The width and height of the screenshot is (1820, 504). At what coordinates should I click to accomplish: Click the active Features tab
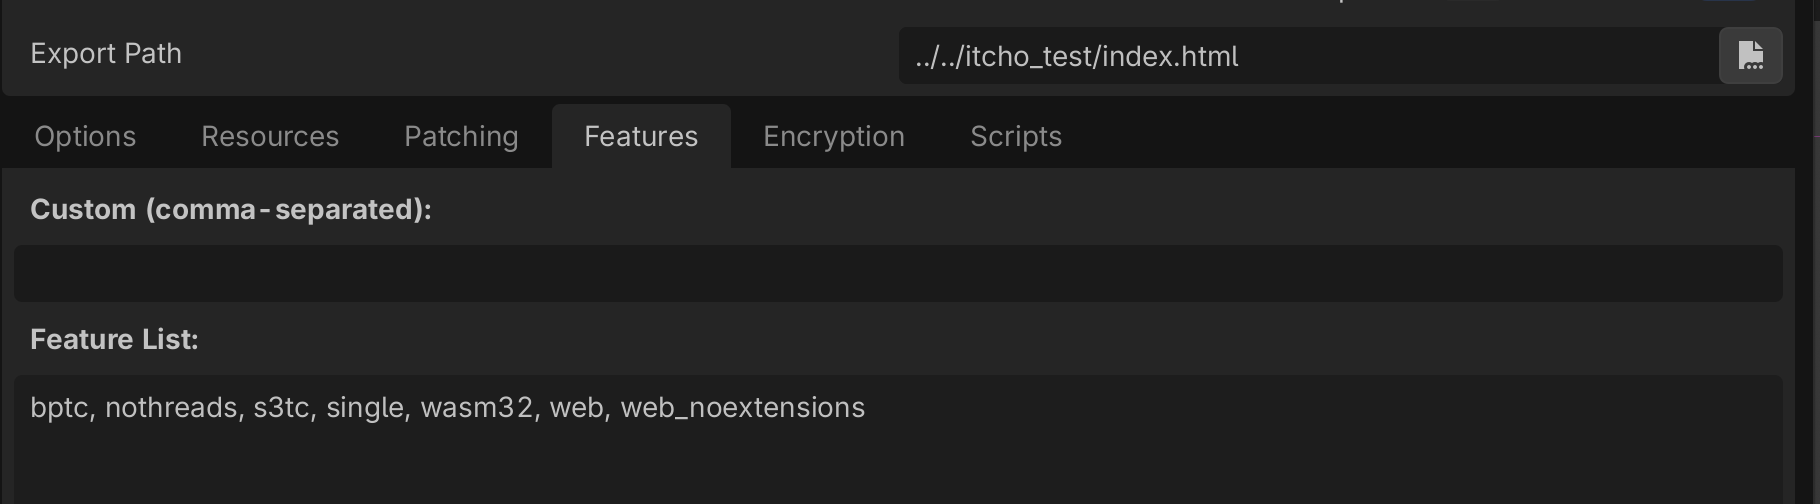coord(641,136)
